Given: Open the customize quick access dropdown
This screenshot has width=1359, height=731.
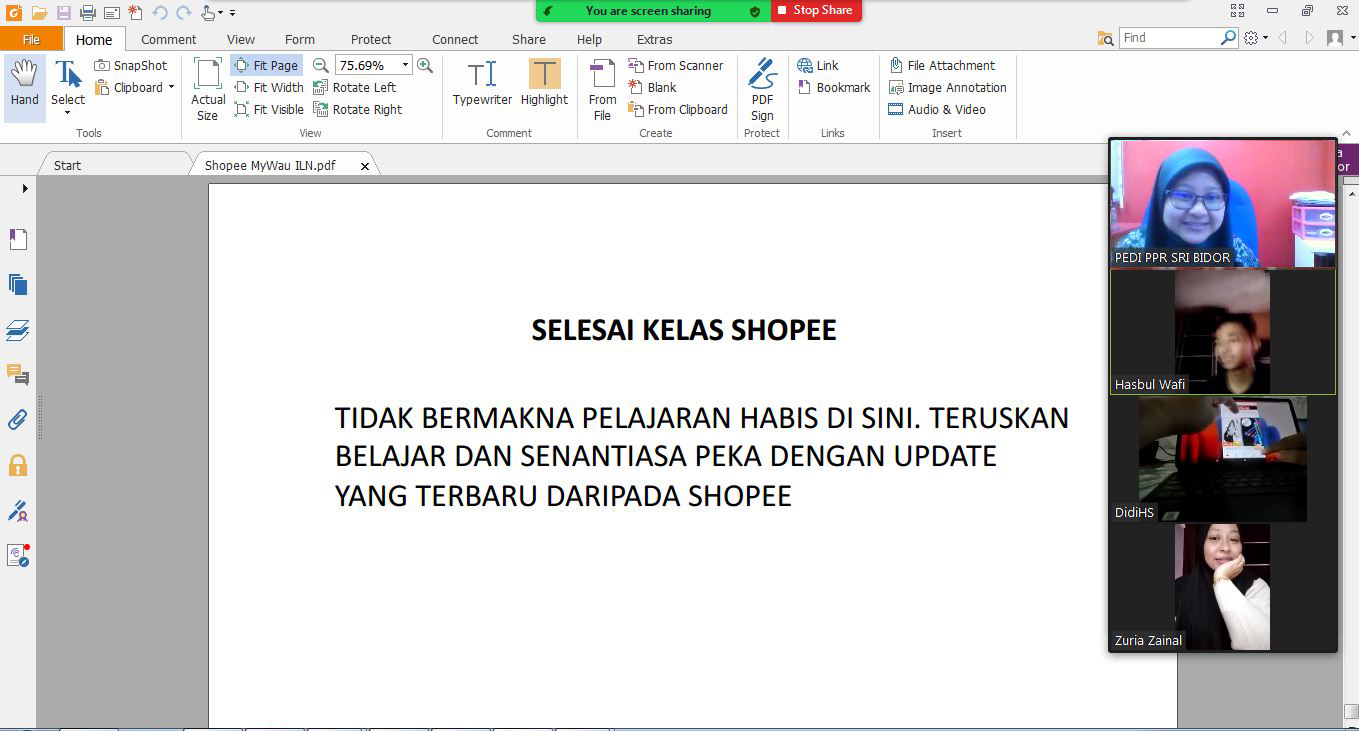Looking at the screenshot, I should click(x=233, y=13).
